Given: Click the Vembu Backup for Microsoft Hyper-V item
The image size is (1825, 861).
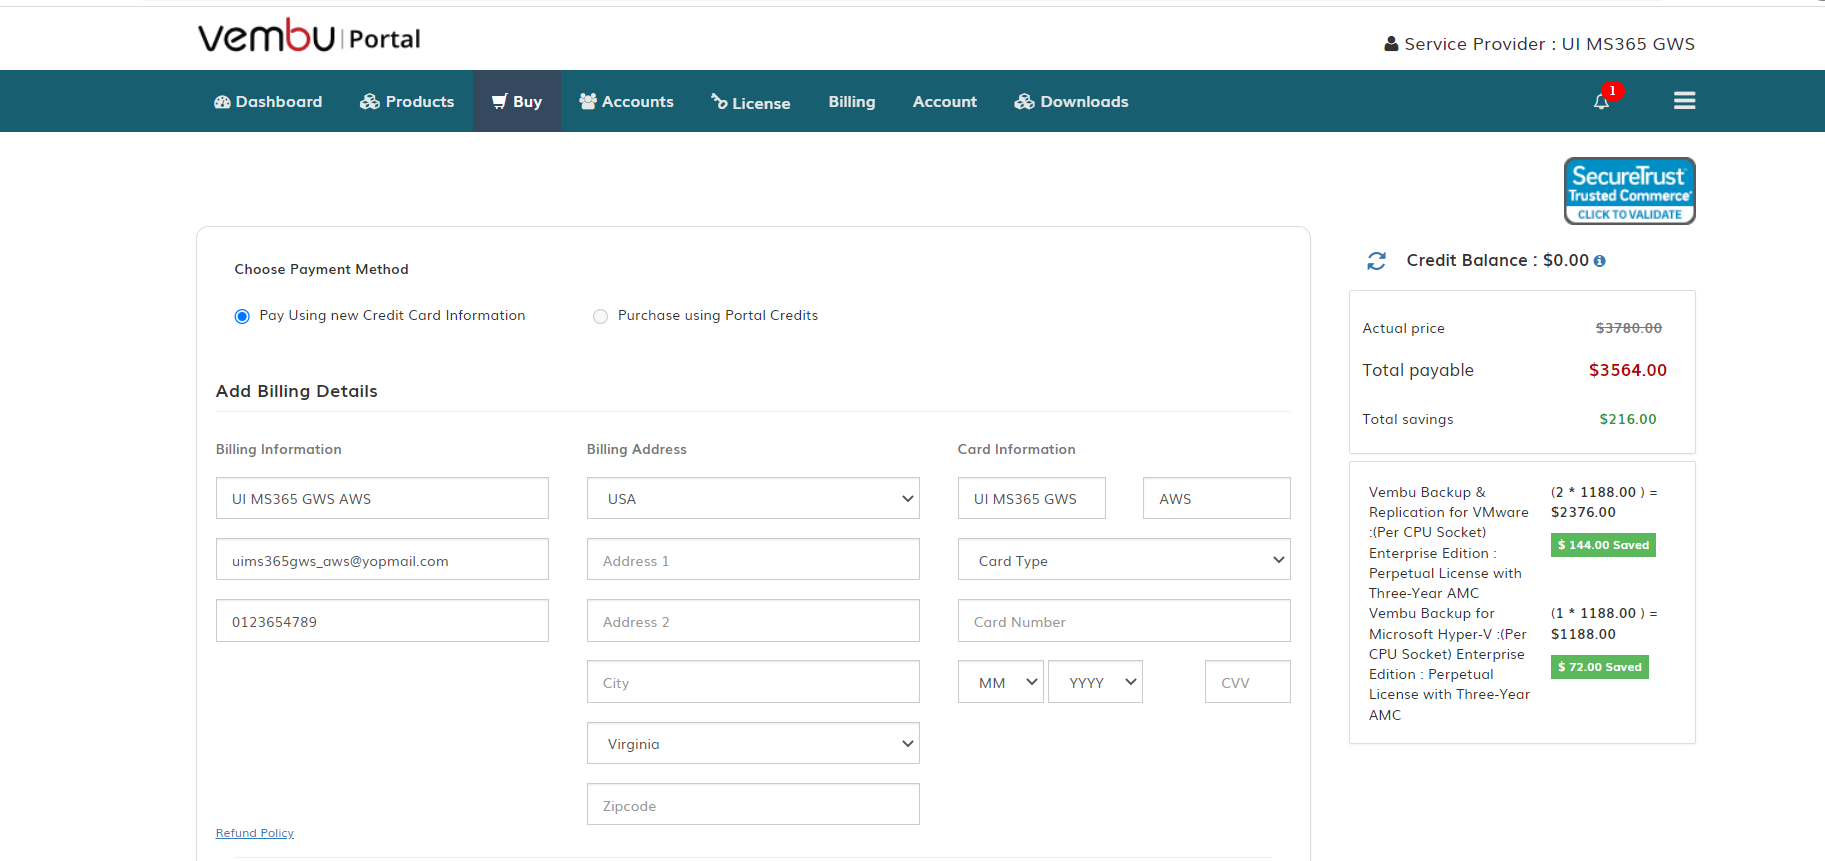Looking at the screenshot, I should click(x=1449, y=664).
